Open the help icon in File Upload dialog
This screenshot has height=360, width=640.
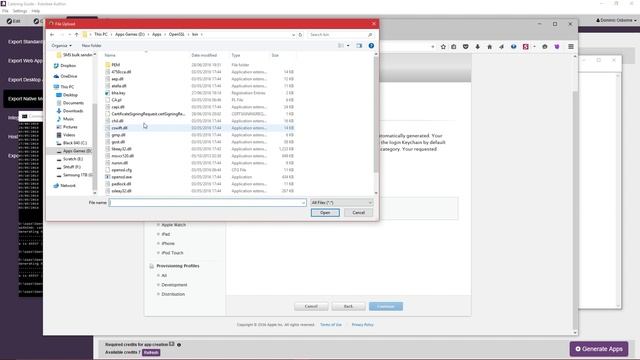pyautogui.click(x=371, y=46)
